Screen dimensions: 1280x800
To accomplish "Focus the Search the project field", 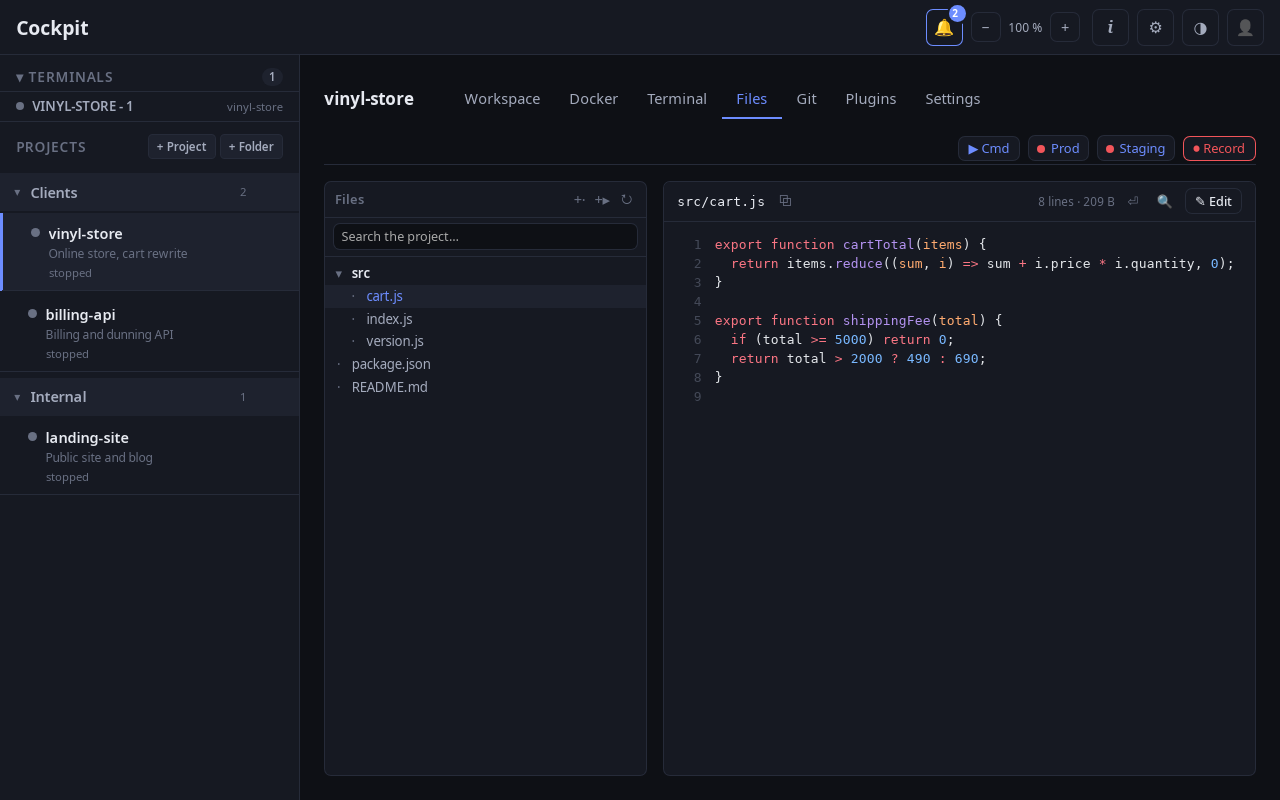I will (x=485, y=236).
